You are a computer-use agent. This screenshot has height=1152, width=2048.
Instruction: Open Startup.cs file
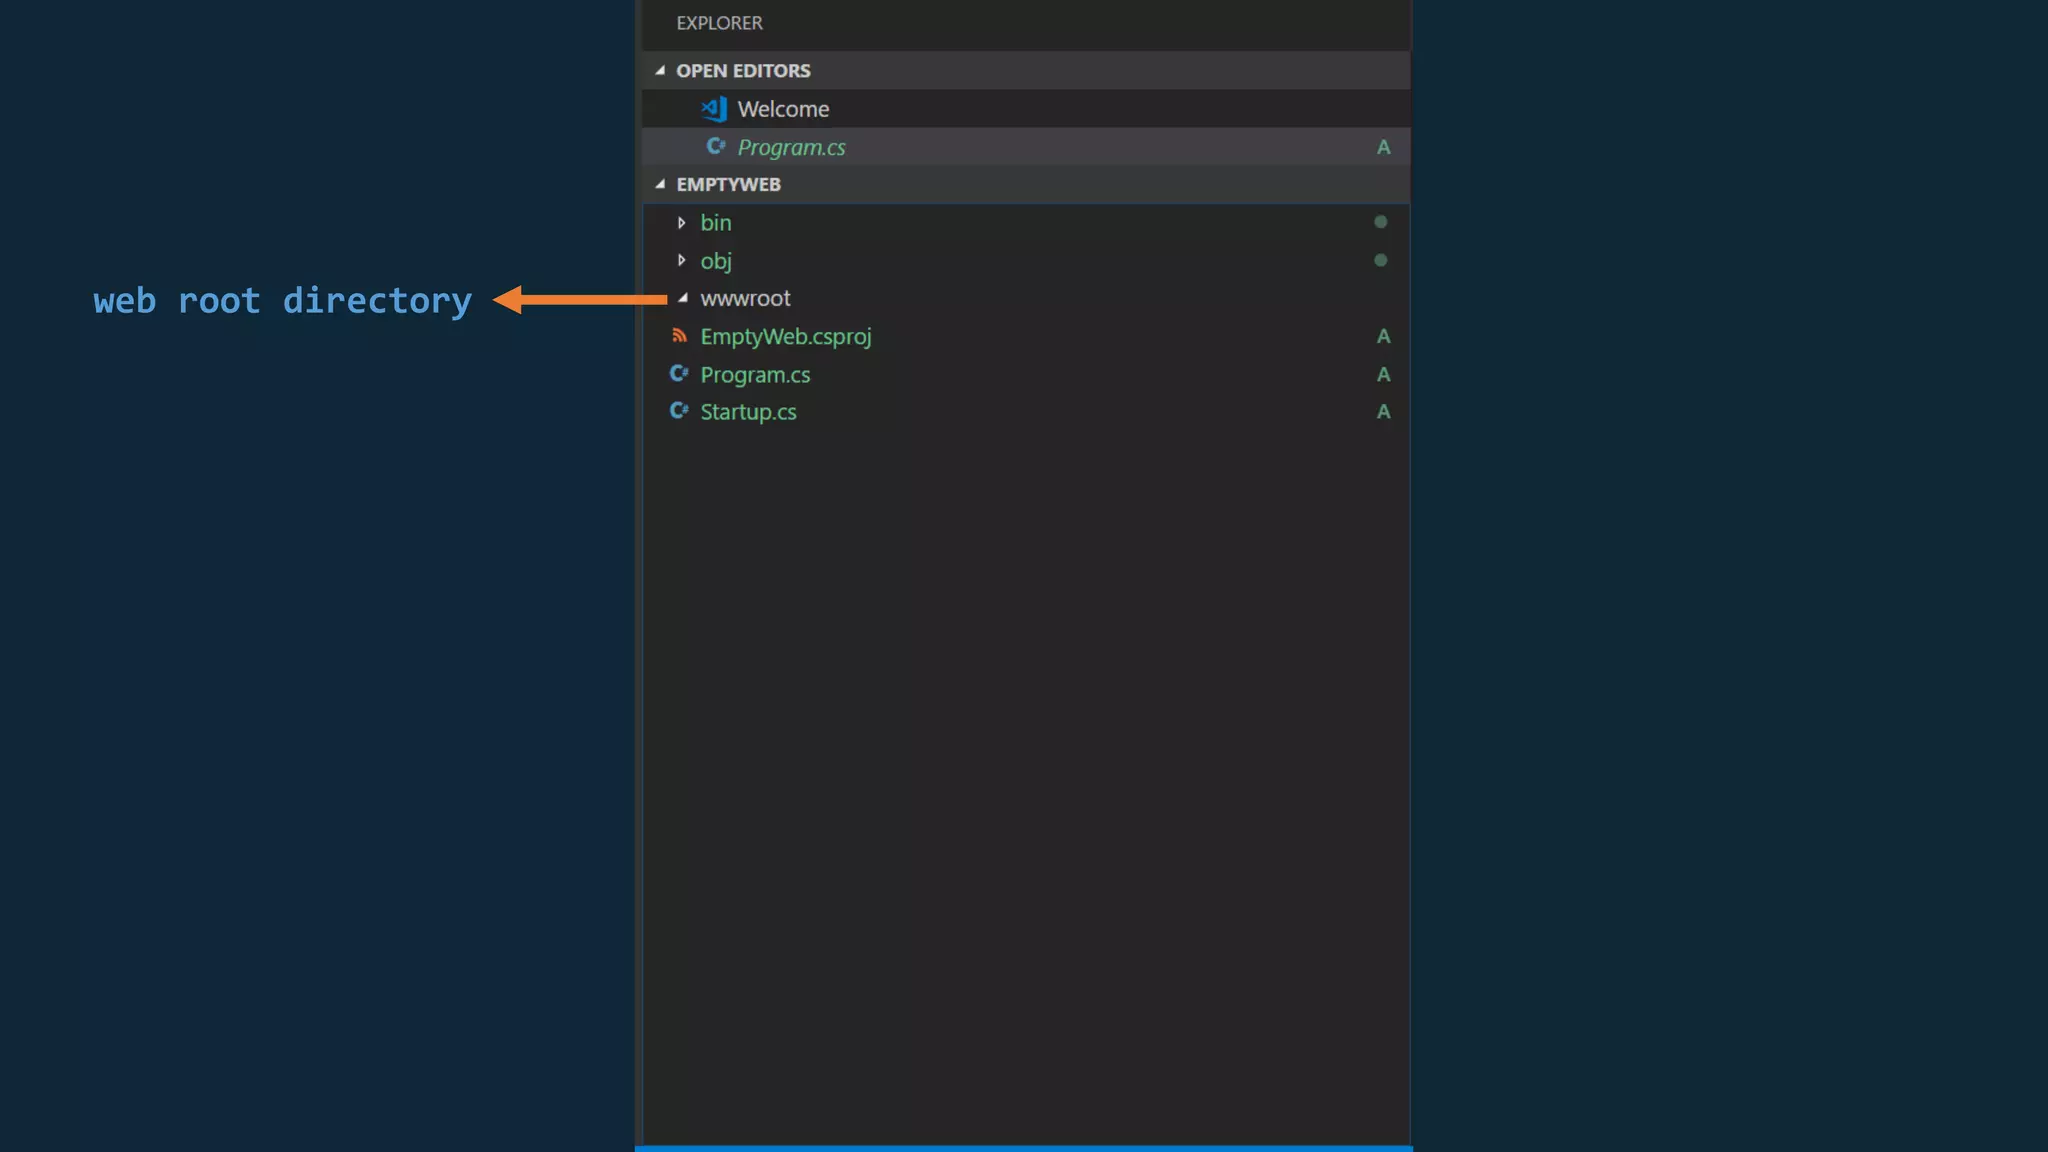pyautogui.click(x=748, y=412)
